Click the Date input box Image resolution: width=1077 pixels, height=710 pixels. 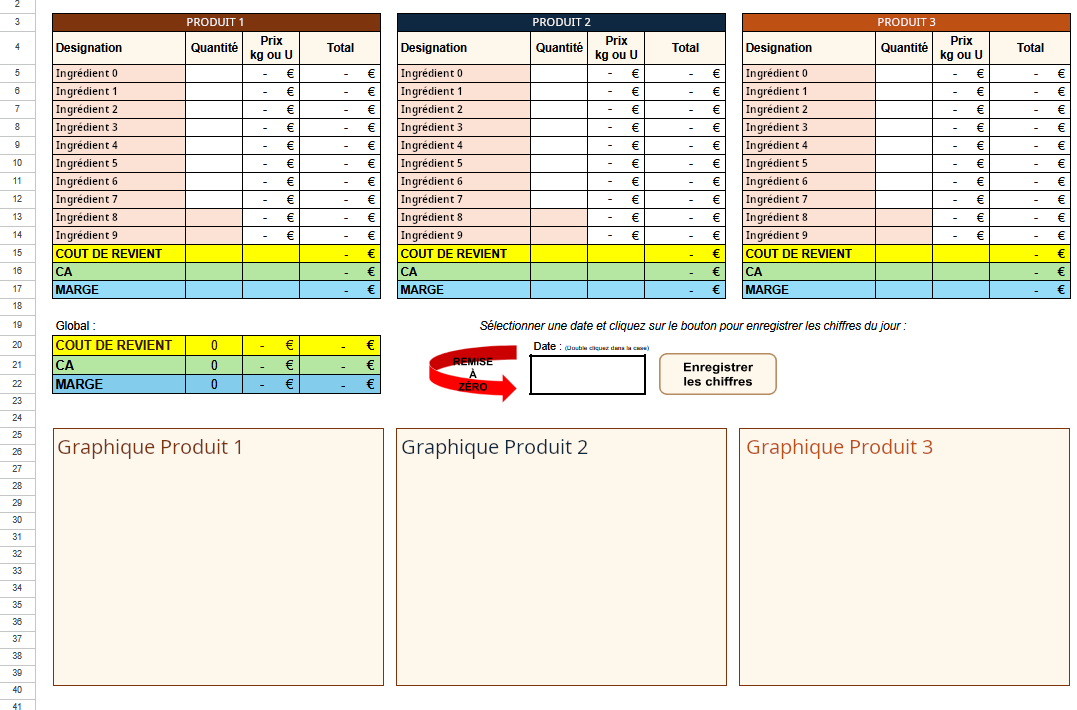click(587, 375)
